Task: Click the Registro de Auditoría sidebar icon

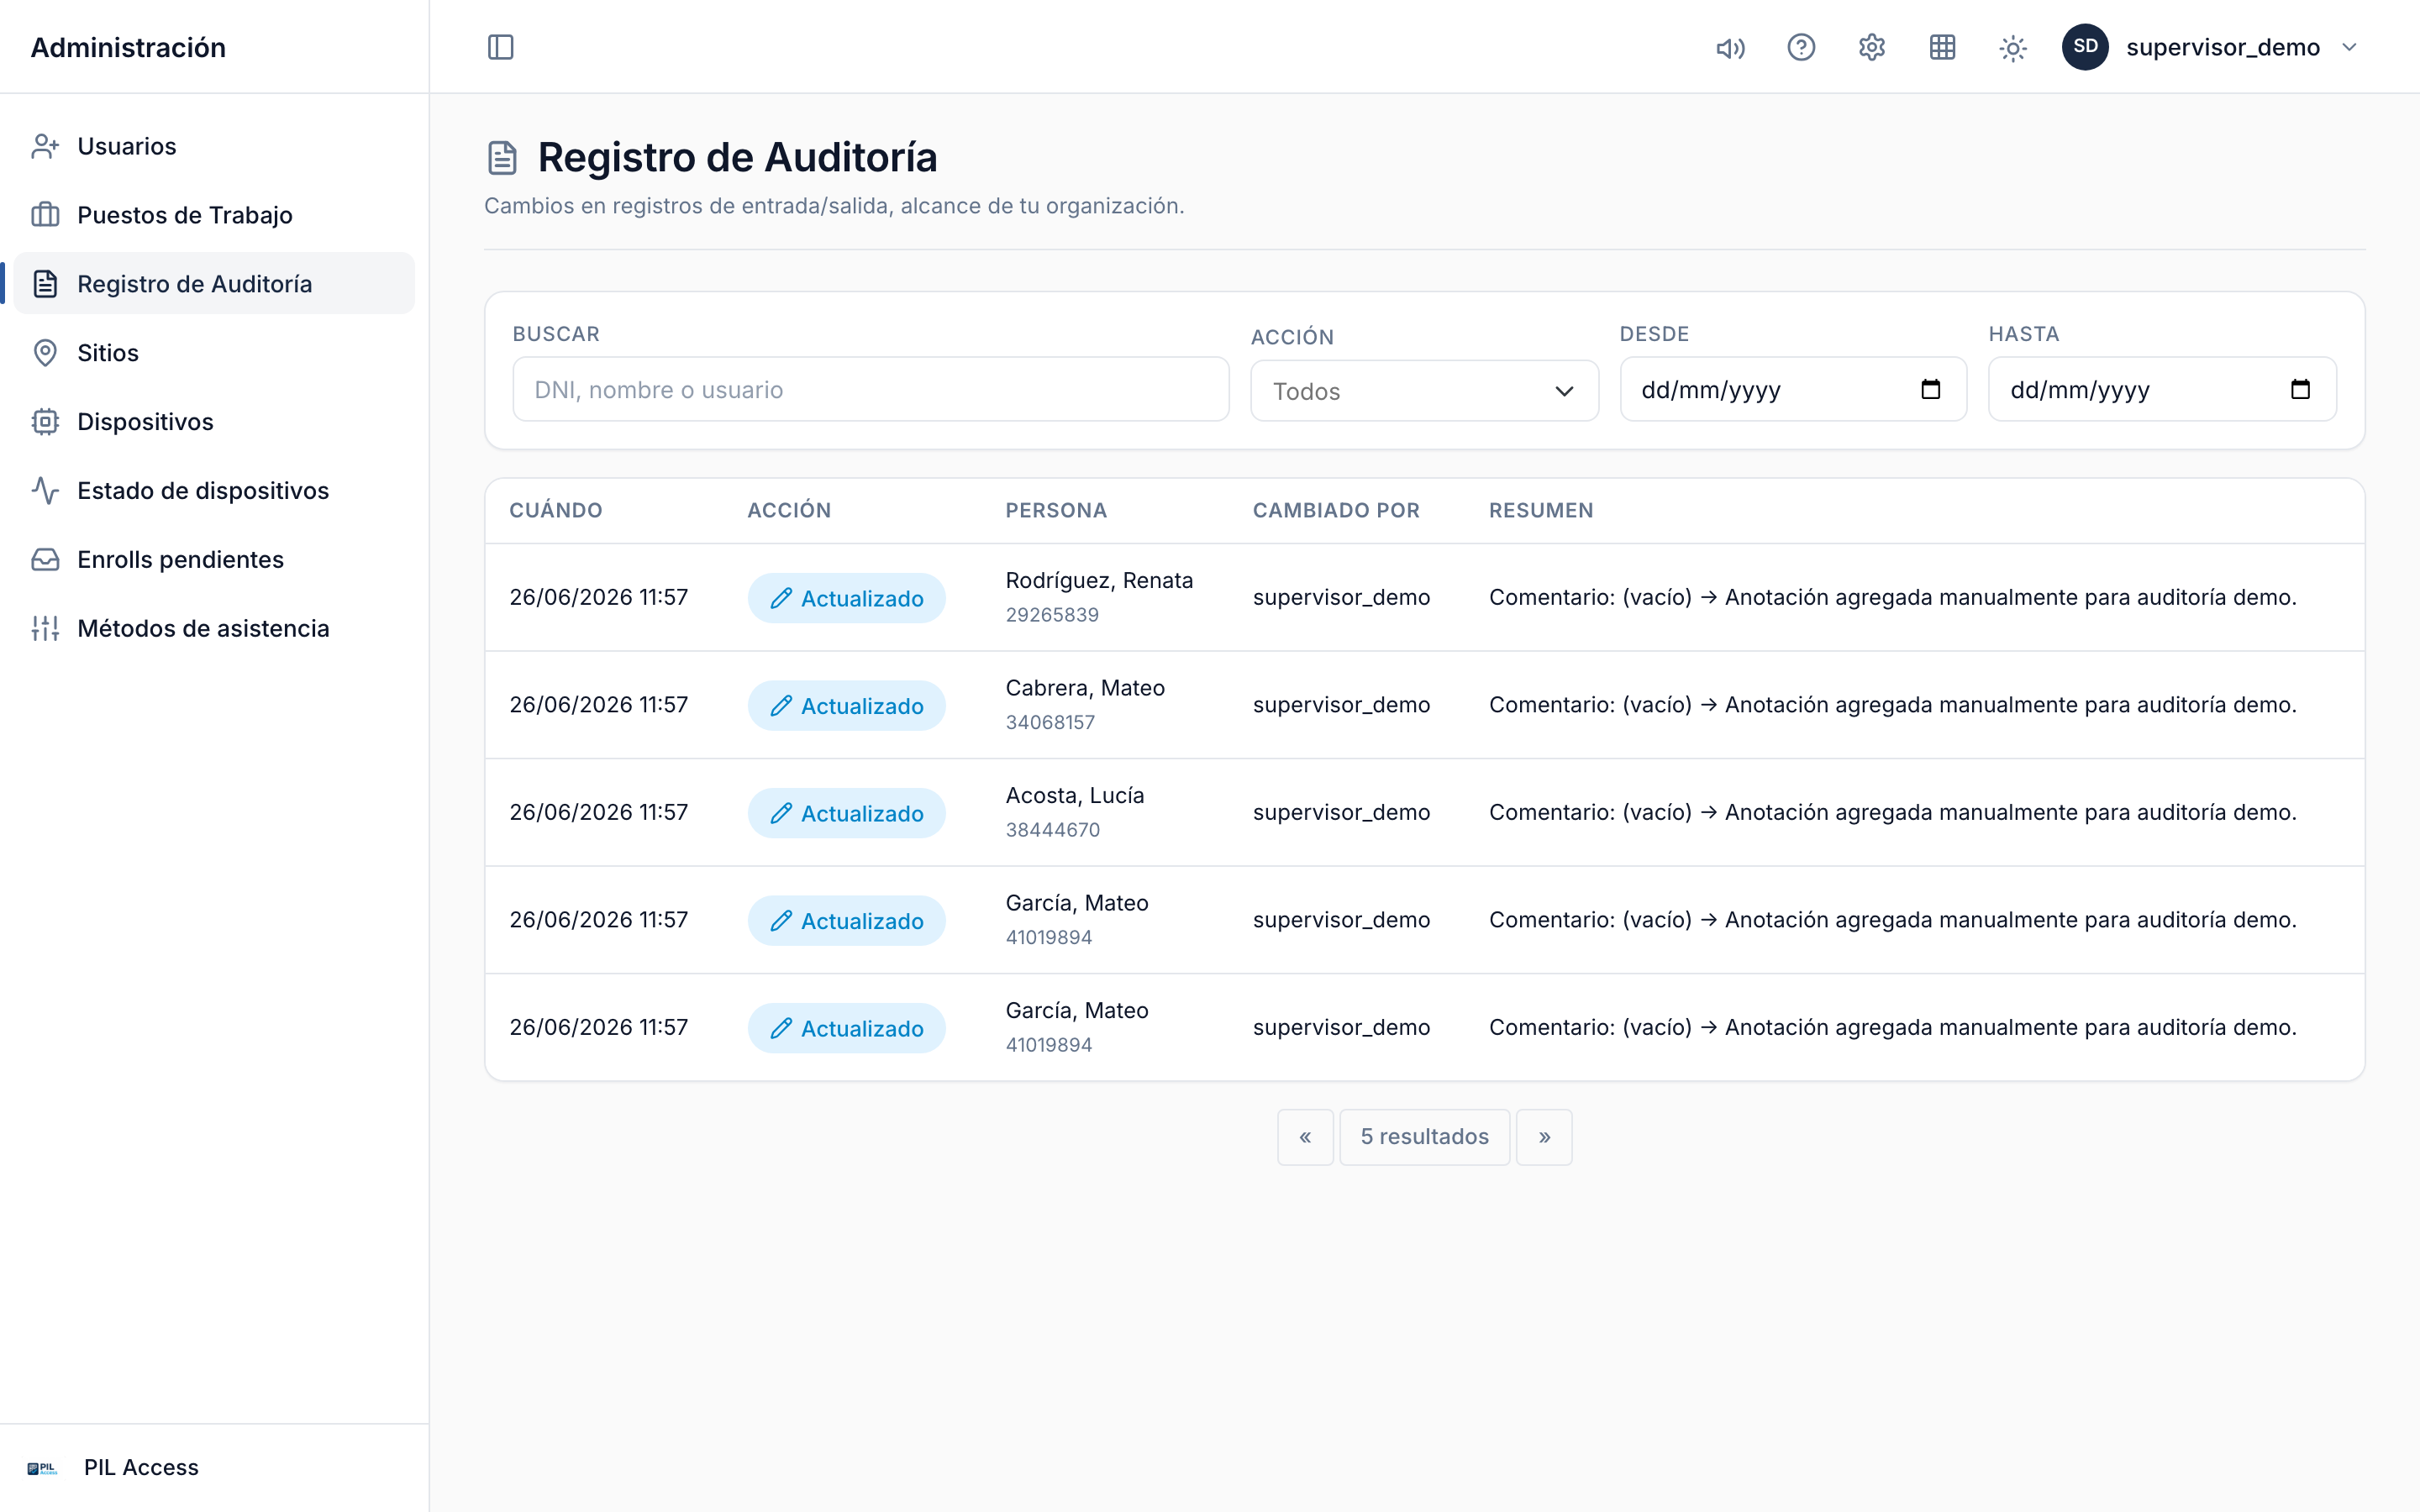Action: [x=45, y=284]
